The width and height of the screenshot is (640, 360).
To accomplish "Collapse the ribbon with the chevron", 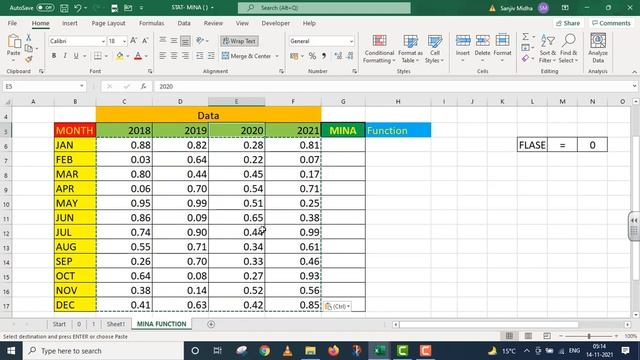I will (x=634, y=72).
